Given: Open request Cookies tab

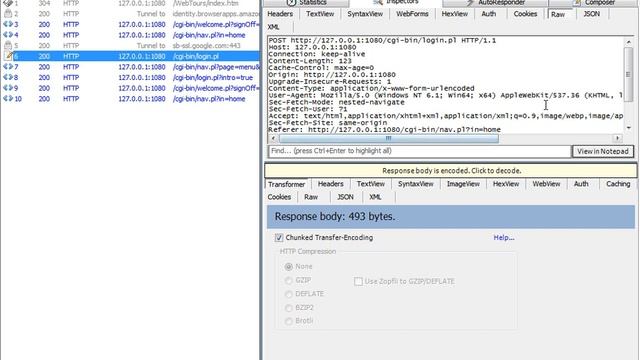Looking at the screenshot, I should (x=525, y=14).
